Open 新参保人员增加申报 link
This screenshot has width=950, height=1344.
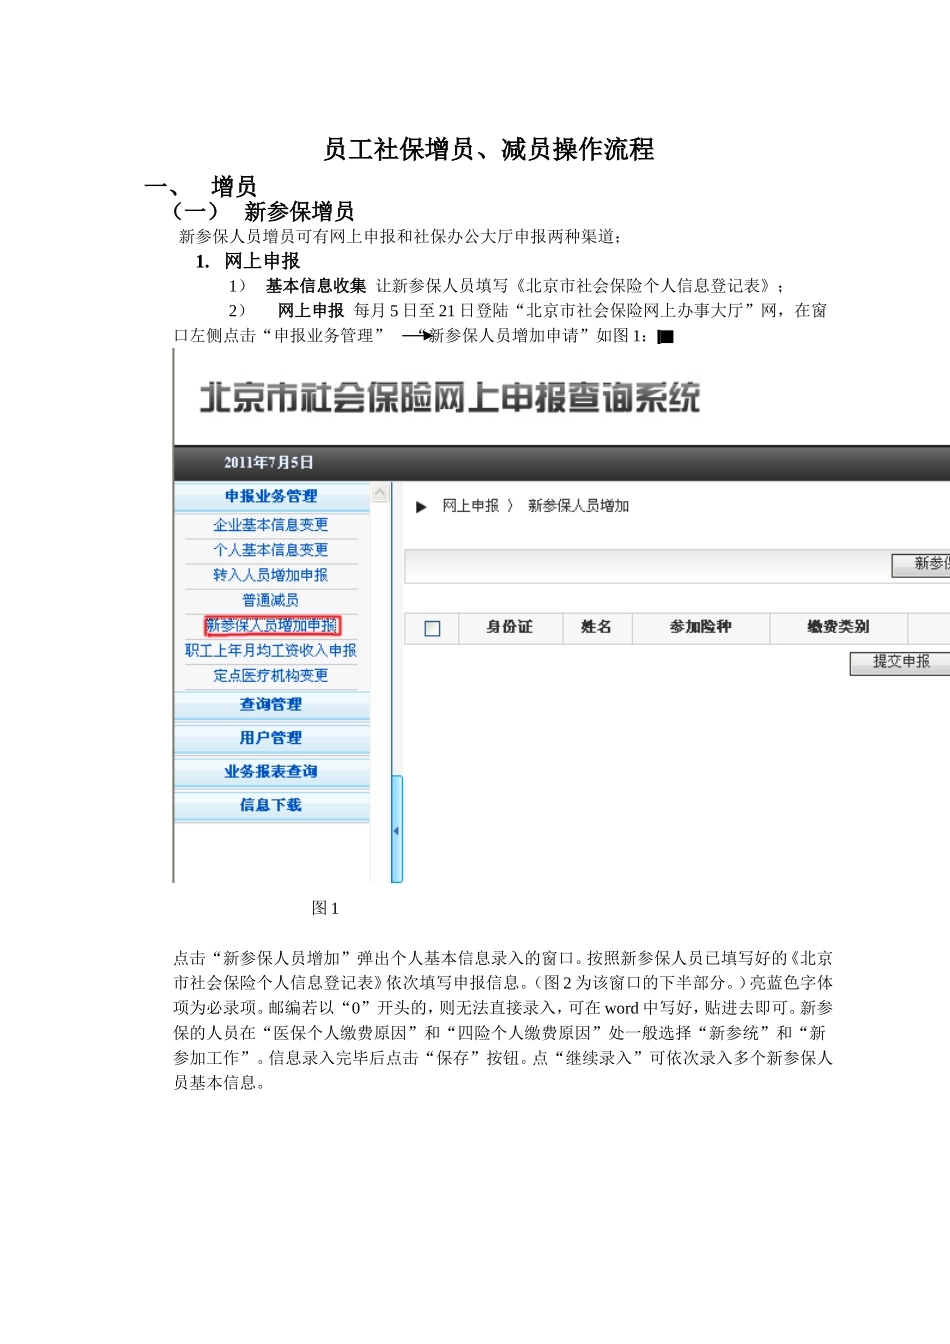click(272, 626)
